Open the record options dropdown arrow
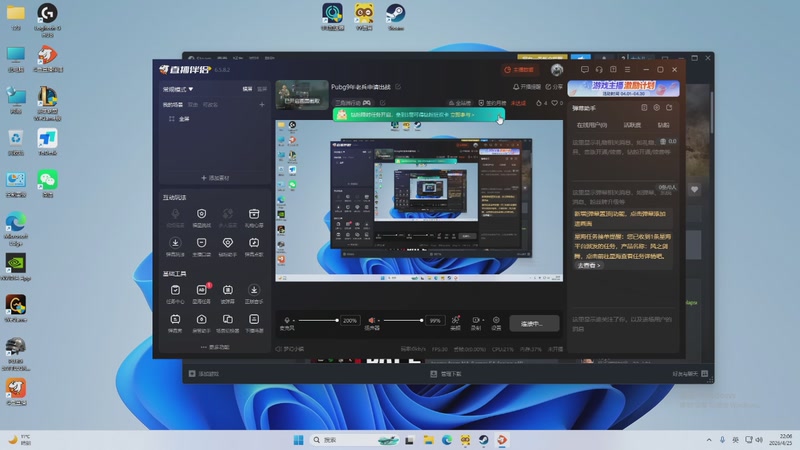This screenshot has width=800, height=450. pyautogui.click(x=483, y=320)
